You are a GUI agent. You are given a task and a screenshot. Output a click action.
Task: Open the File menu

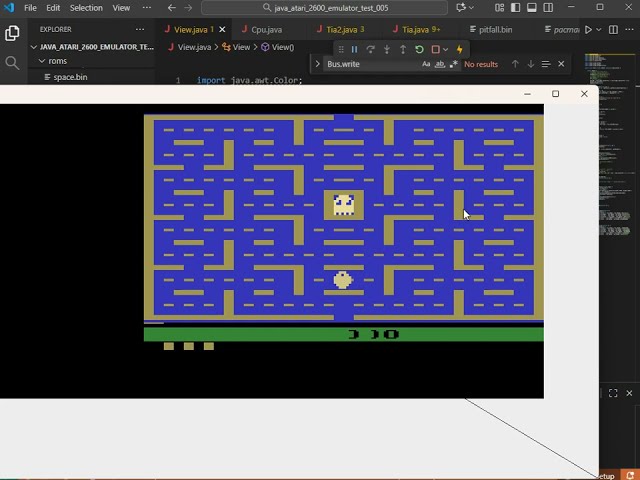30,8
